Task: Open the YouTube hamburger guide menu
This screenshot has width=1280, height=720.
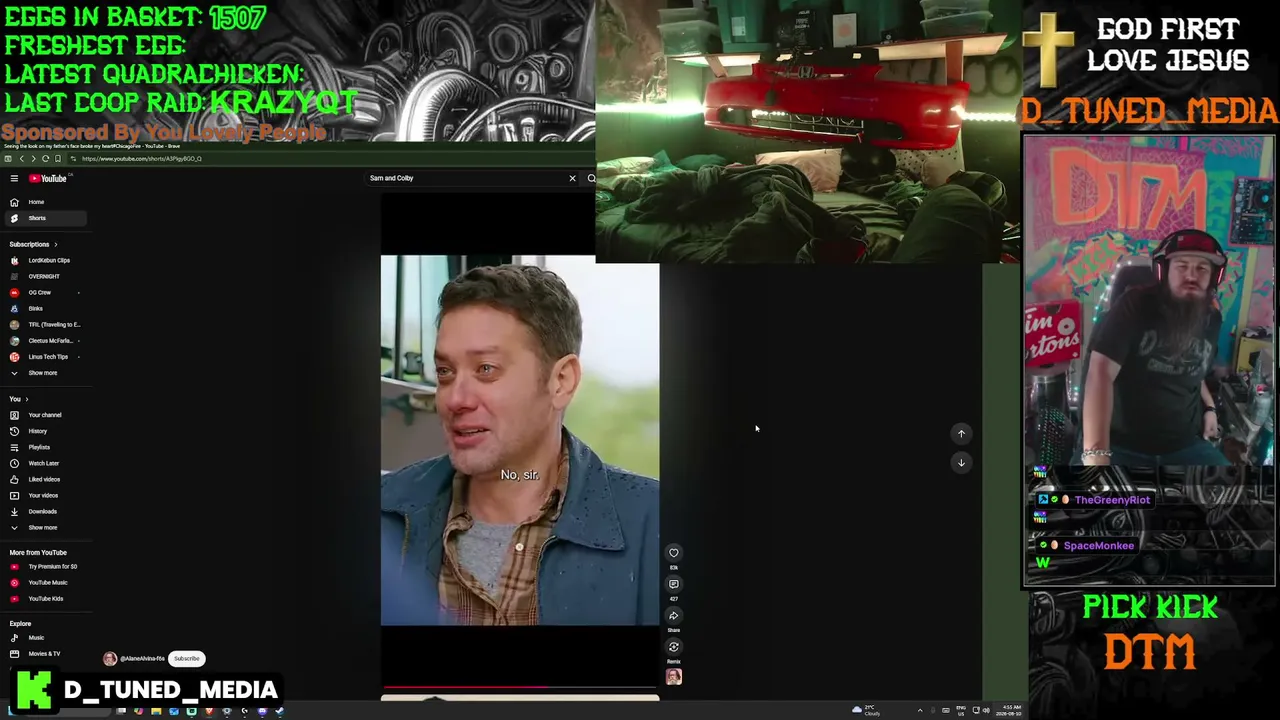Action: pyautogui.click(x=14, y=178)
